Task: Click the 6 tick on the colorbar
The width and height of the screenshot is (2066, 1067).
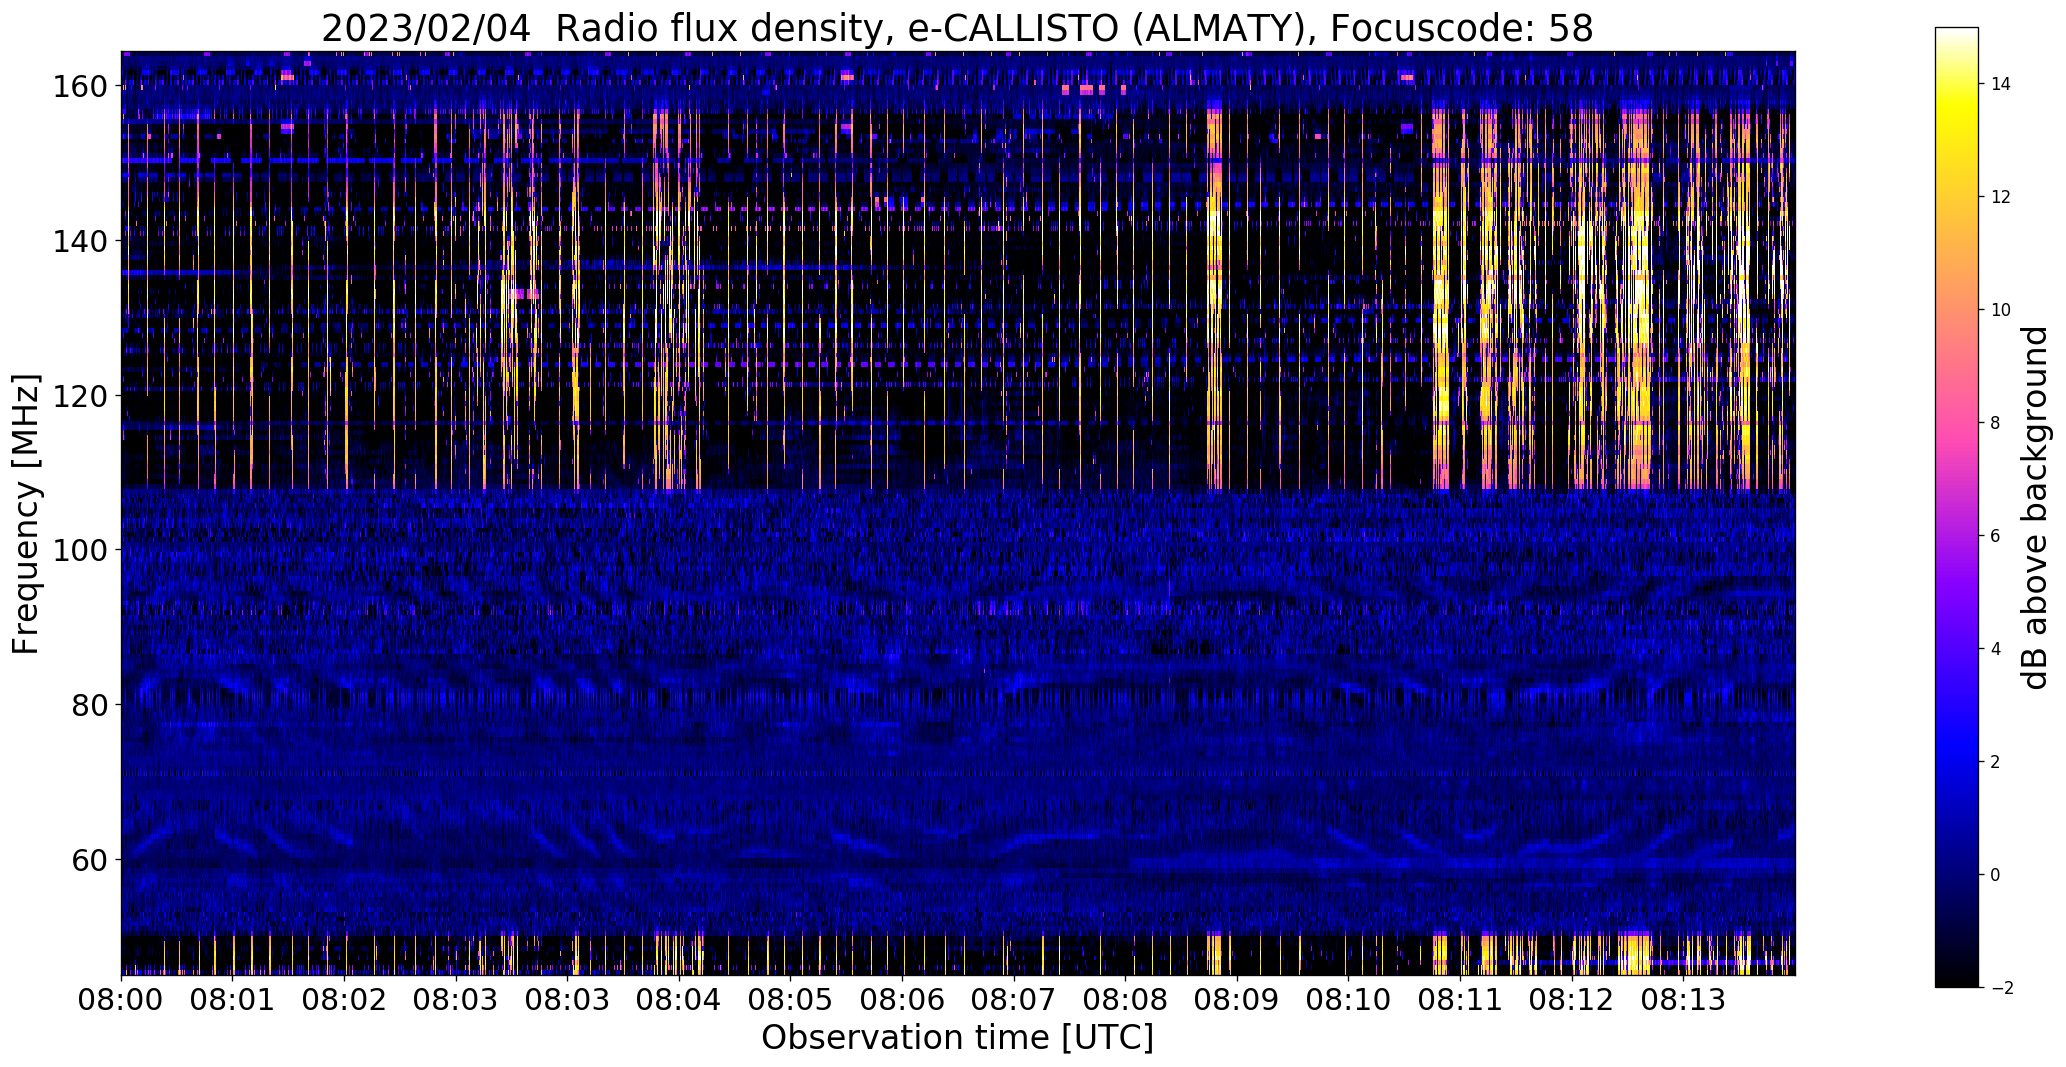Action: 1996,536
